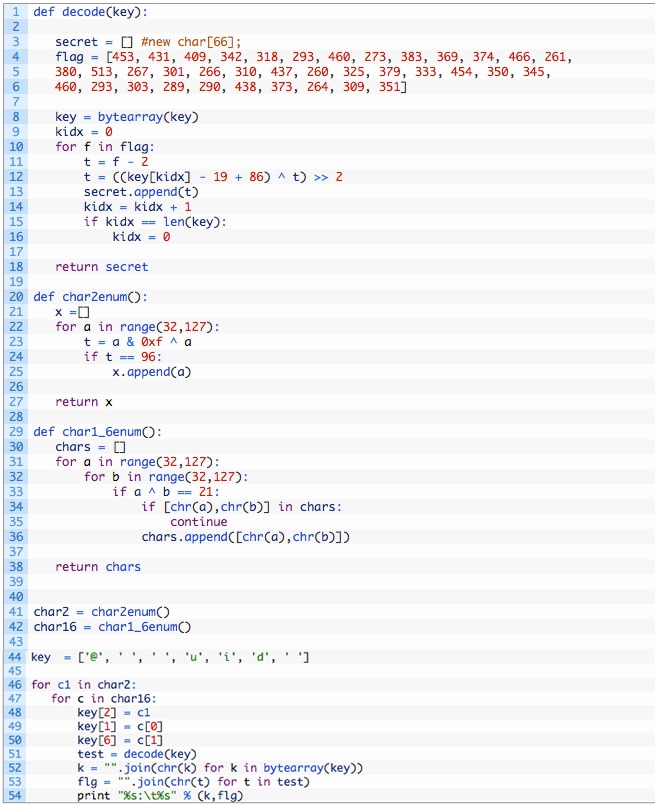This screenshot has width=655, height=805.
Task: Click the 'x.append(a)' call
Action: [x=151, y=372]
